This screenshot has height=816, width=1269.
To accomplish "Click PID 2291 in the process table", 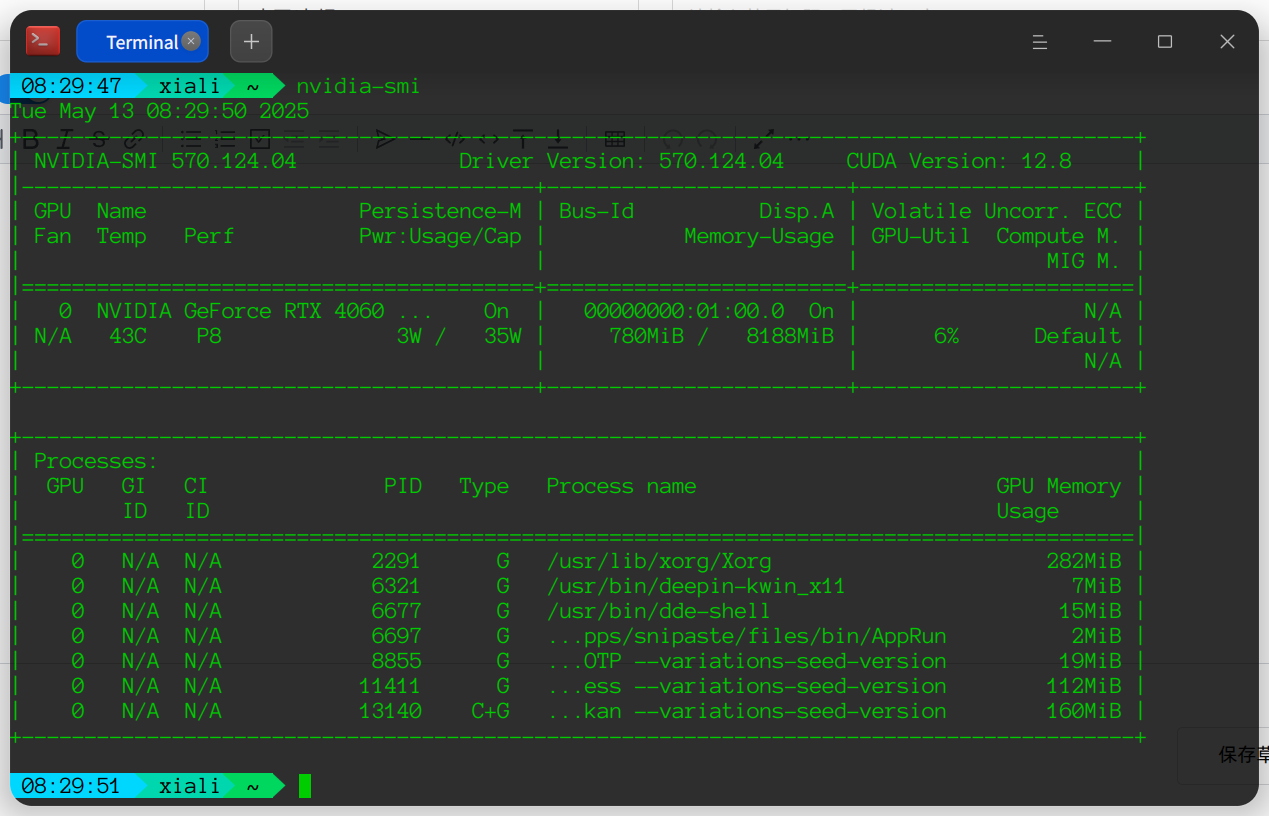I will pyautogui.click(x=396, y=561).
